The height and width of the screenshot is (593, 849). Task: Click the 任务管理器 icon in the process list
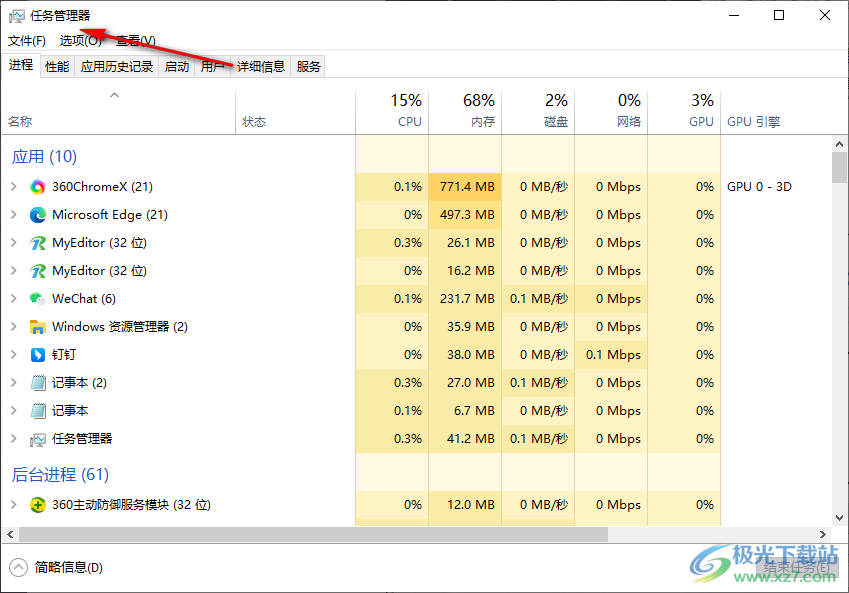pyautogui.click(x=38, y=439)
